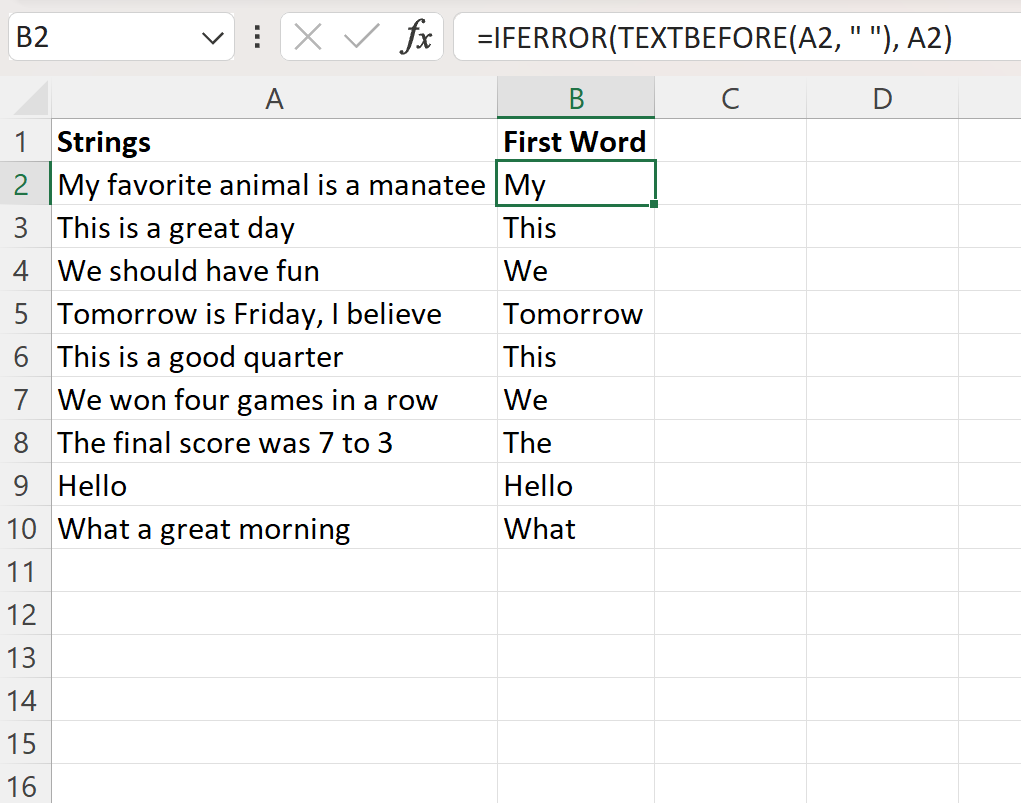Select column D header
This screenshot has width=1021, height=803.
[x=881, y=98]
